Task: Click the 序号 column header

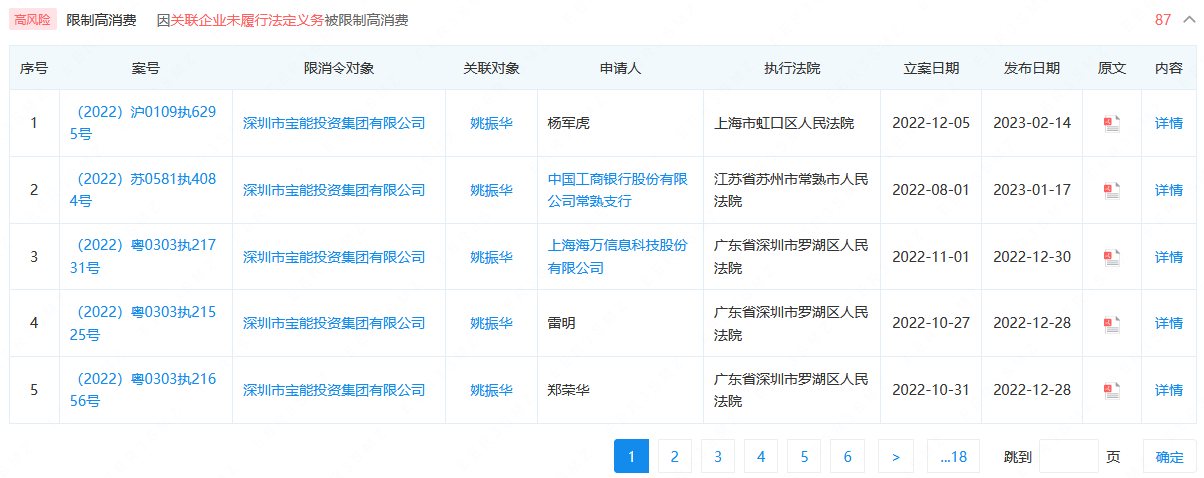Action: coord(34,68)
